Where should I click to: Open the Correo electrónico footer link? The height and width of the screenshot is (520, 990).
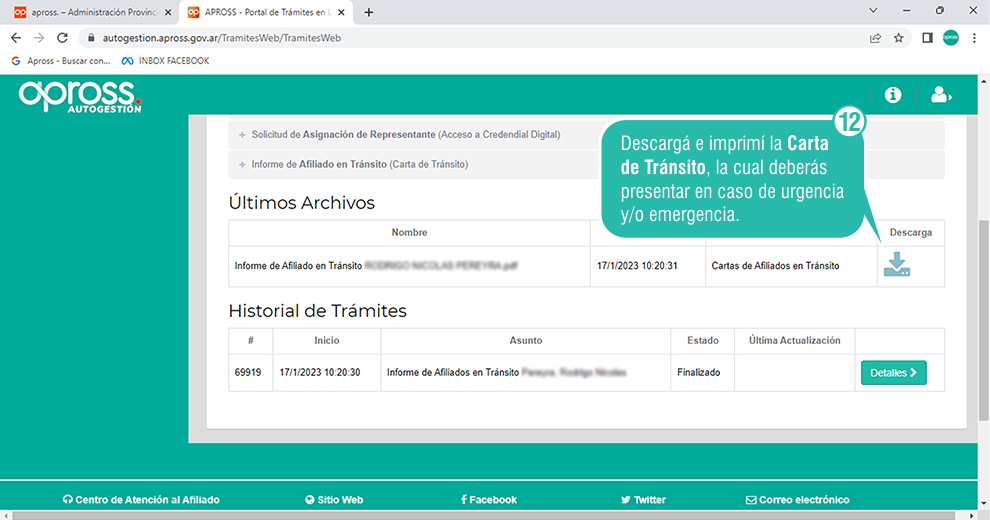[797, 500]
